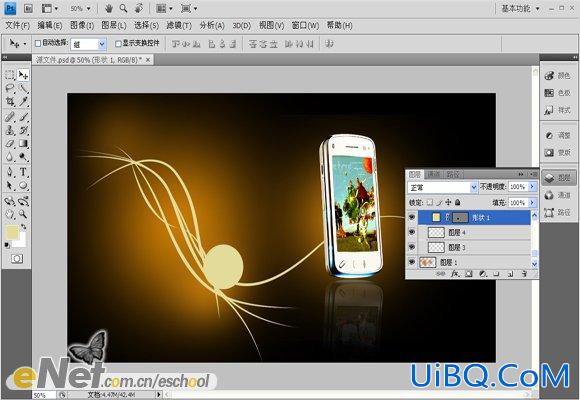The image size is (580, 400).
Task: Reset default foreground and background colors
Action: (x=7, y=245)
